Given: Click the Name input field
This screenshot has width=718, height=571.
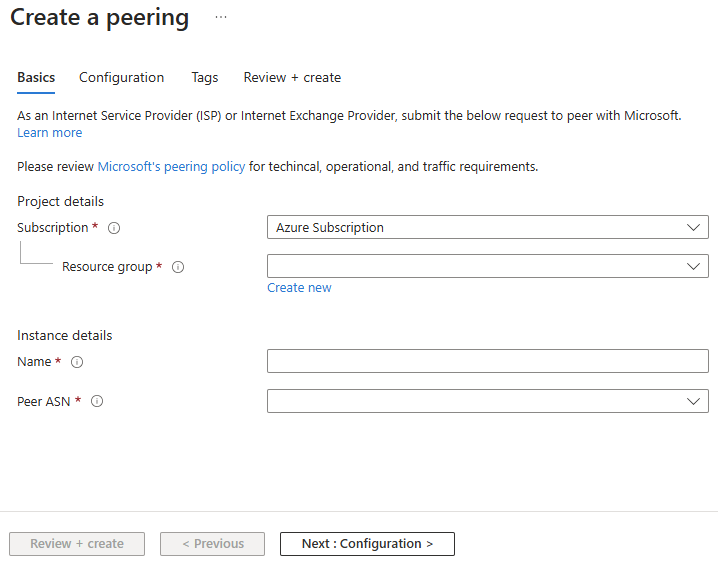Looking at the screenshot, I should 487,361.
